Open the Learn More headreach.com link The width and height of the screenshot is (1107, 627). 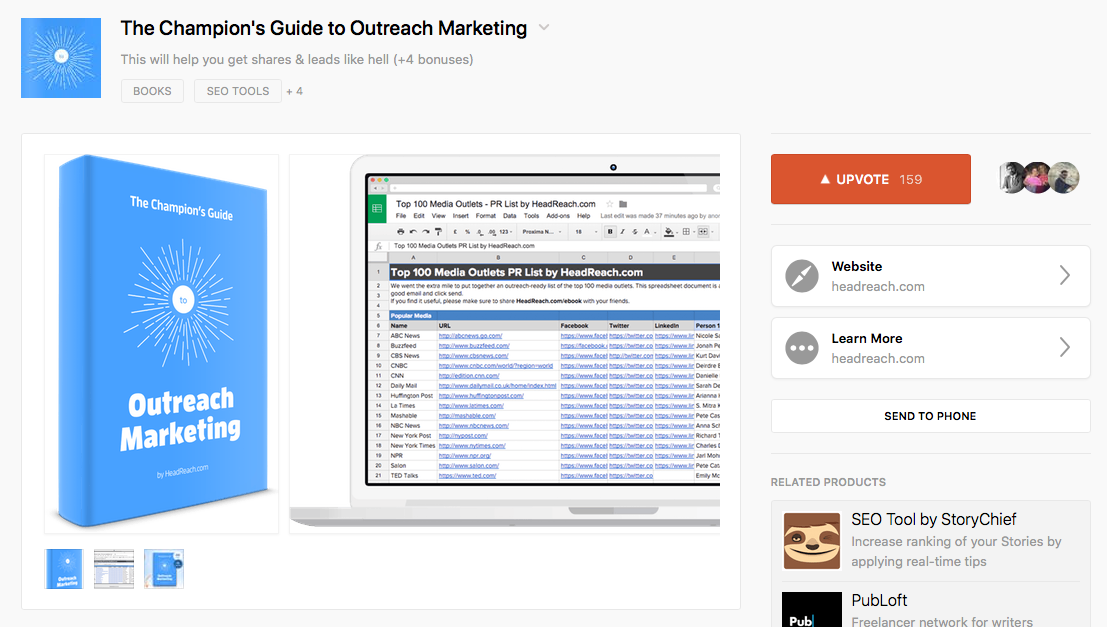coord(931,348)
